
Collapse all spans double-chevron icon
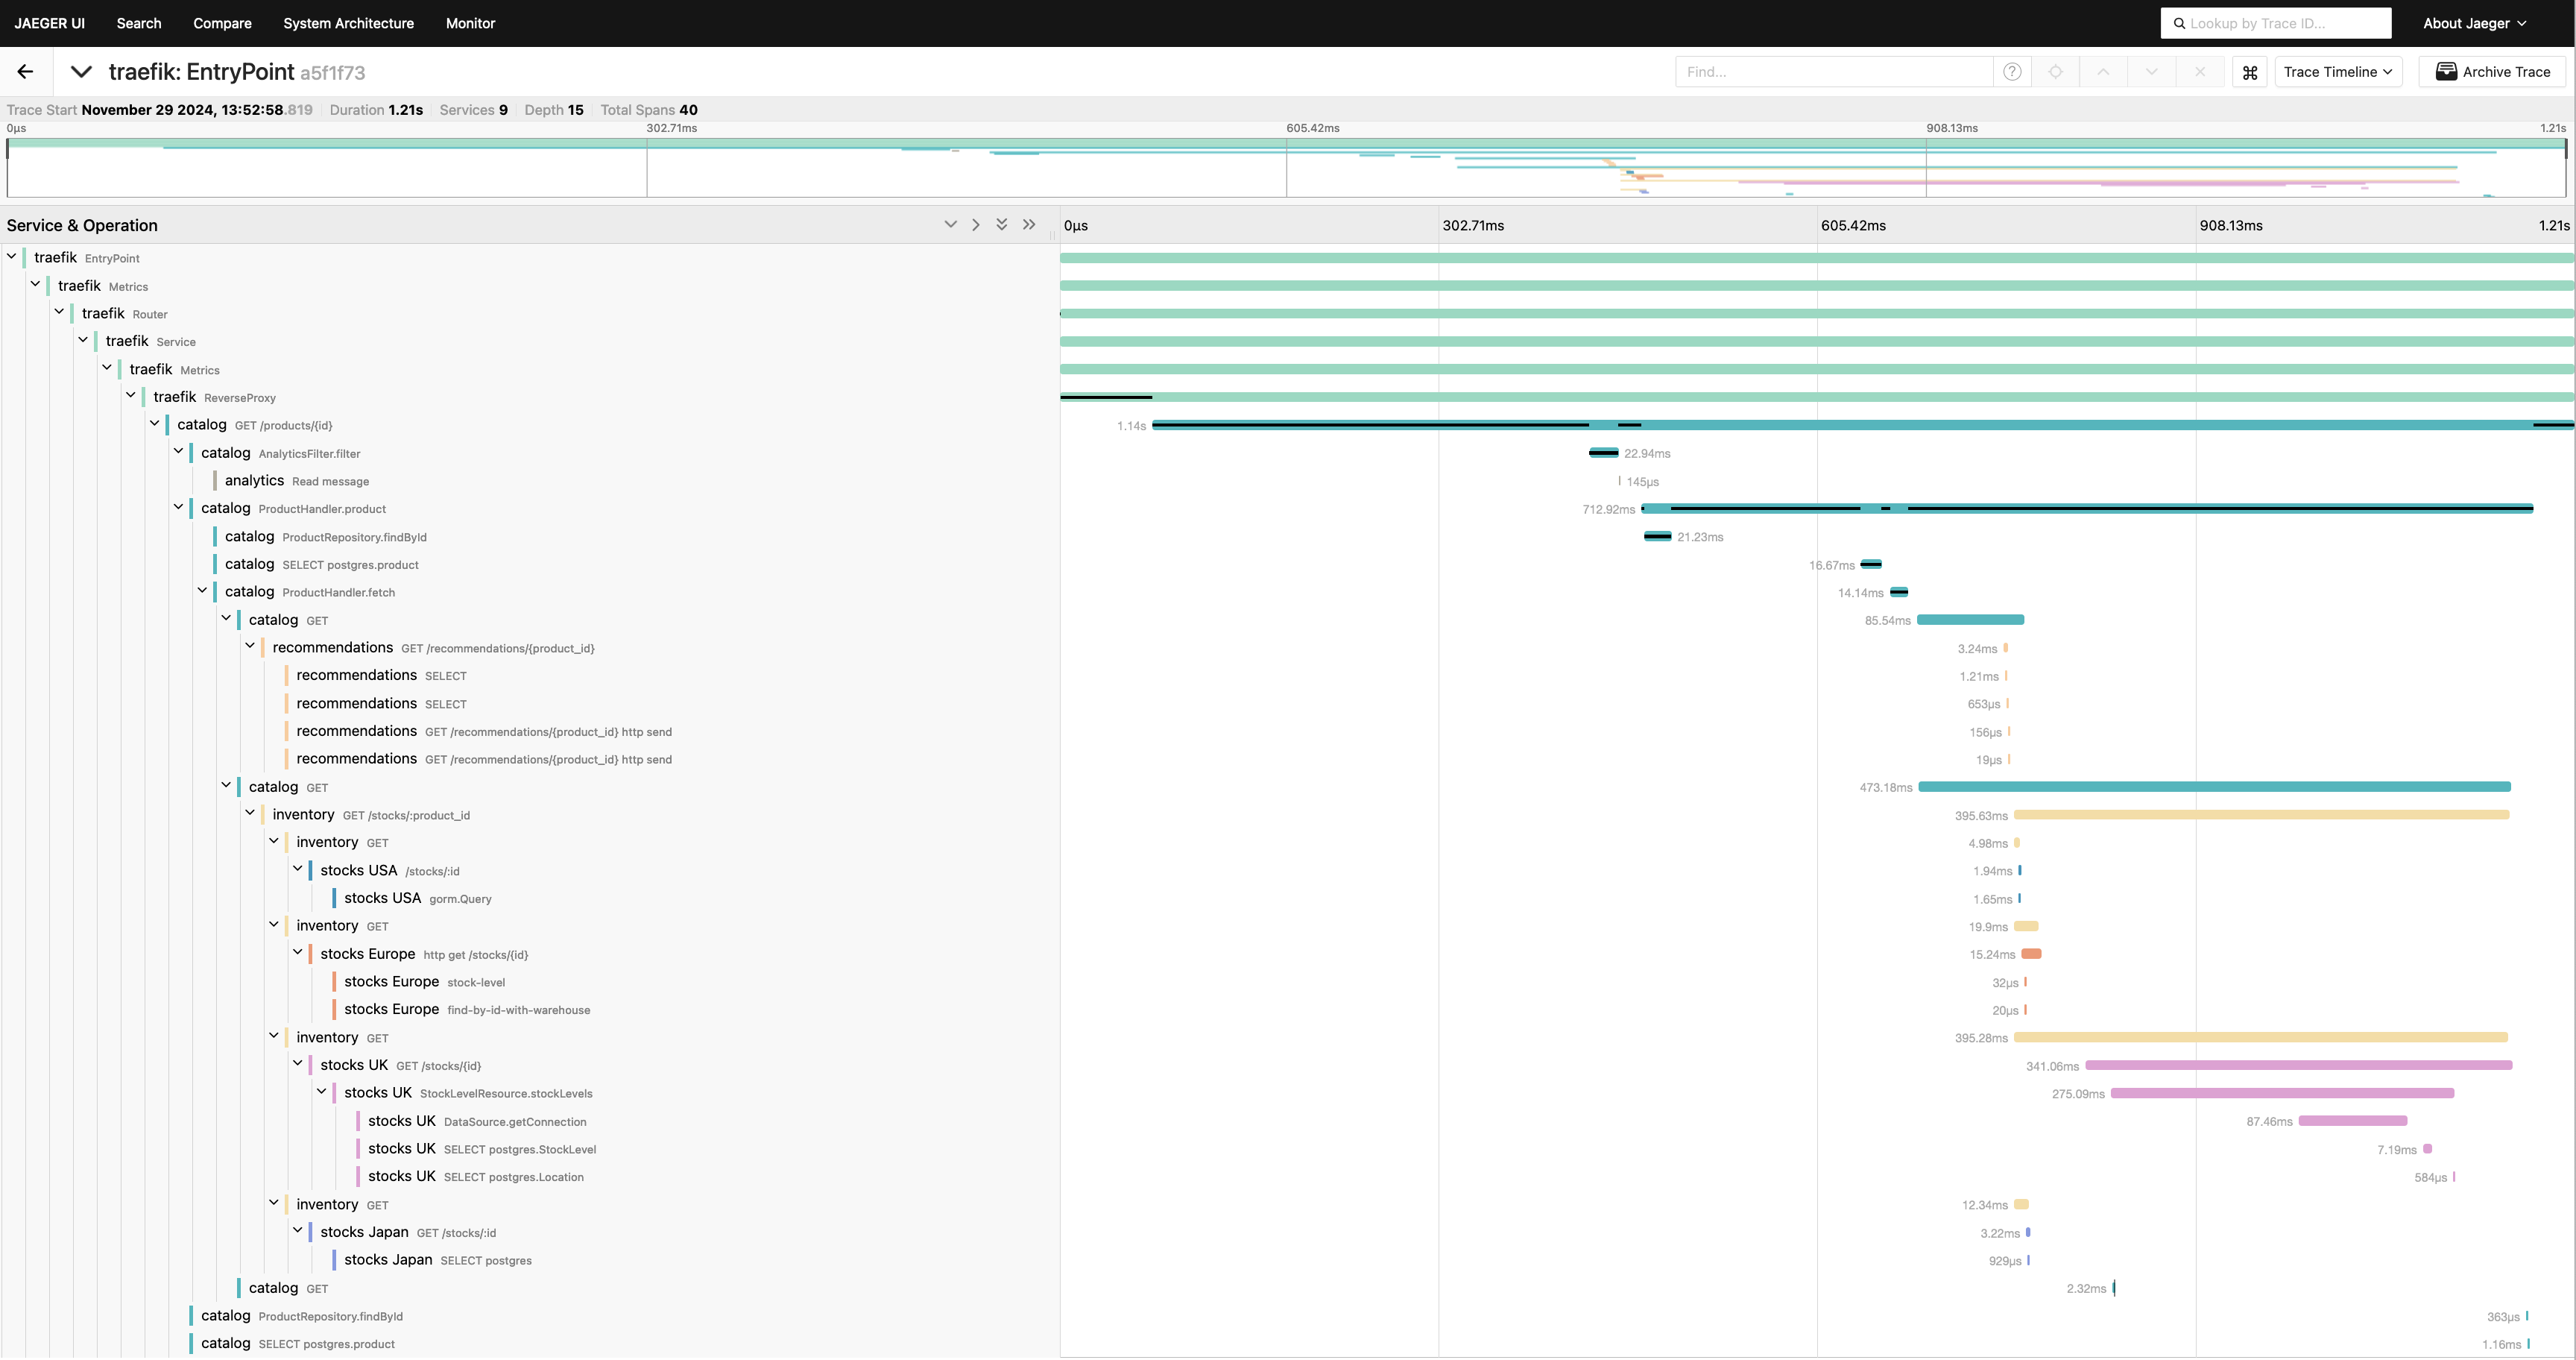1029,225
